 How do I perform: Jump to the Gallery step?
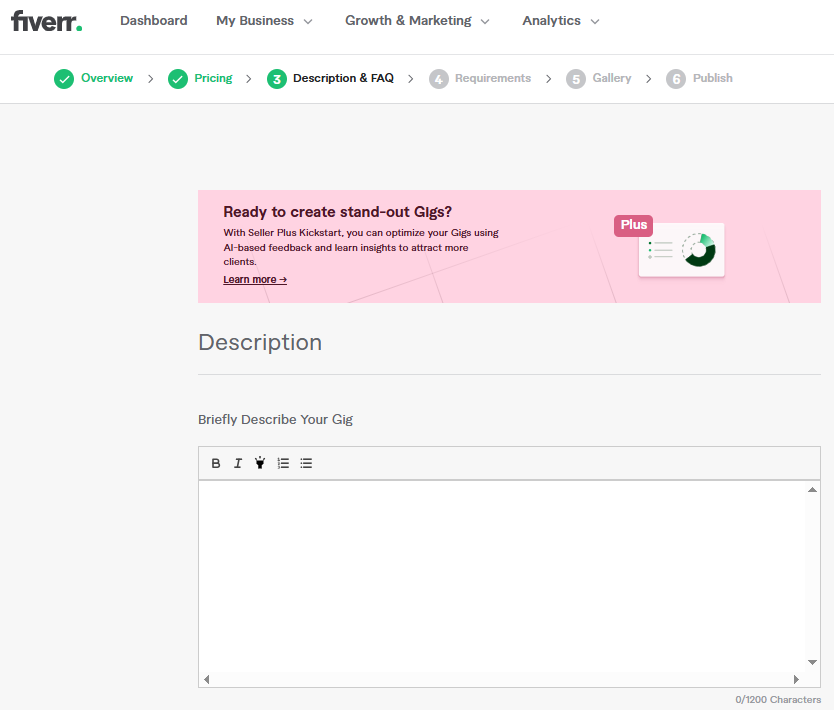(x=611, y=78)
